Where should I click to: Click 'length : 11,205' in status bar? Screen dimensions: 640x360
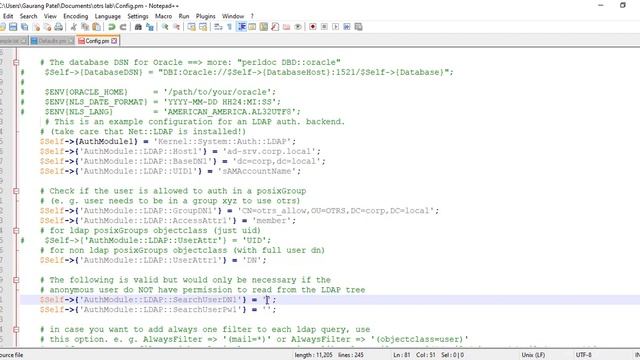(x=313, y=355)
